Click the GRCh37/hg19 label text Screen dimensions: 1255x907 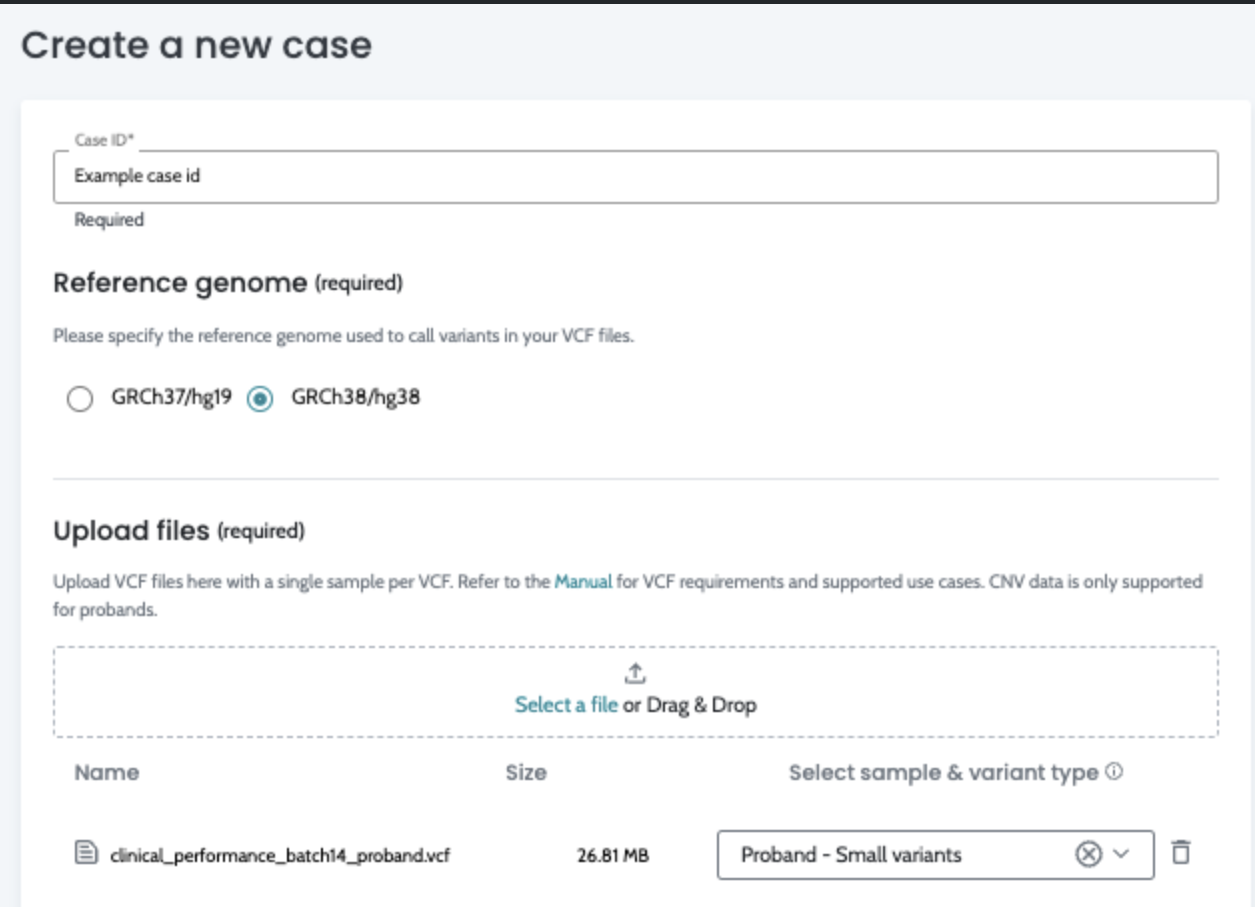point(171,398)
